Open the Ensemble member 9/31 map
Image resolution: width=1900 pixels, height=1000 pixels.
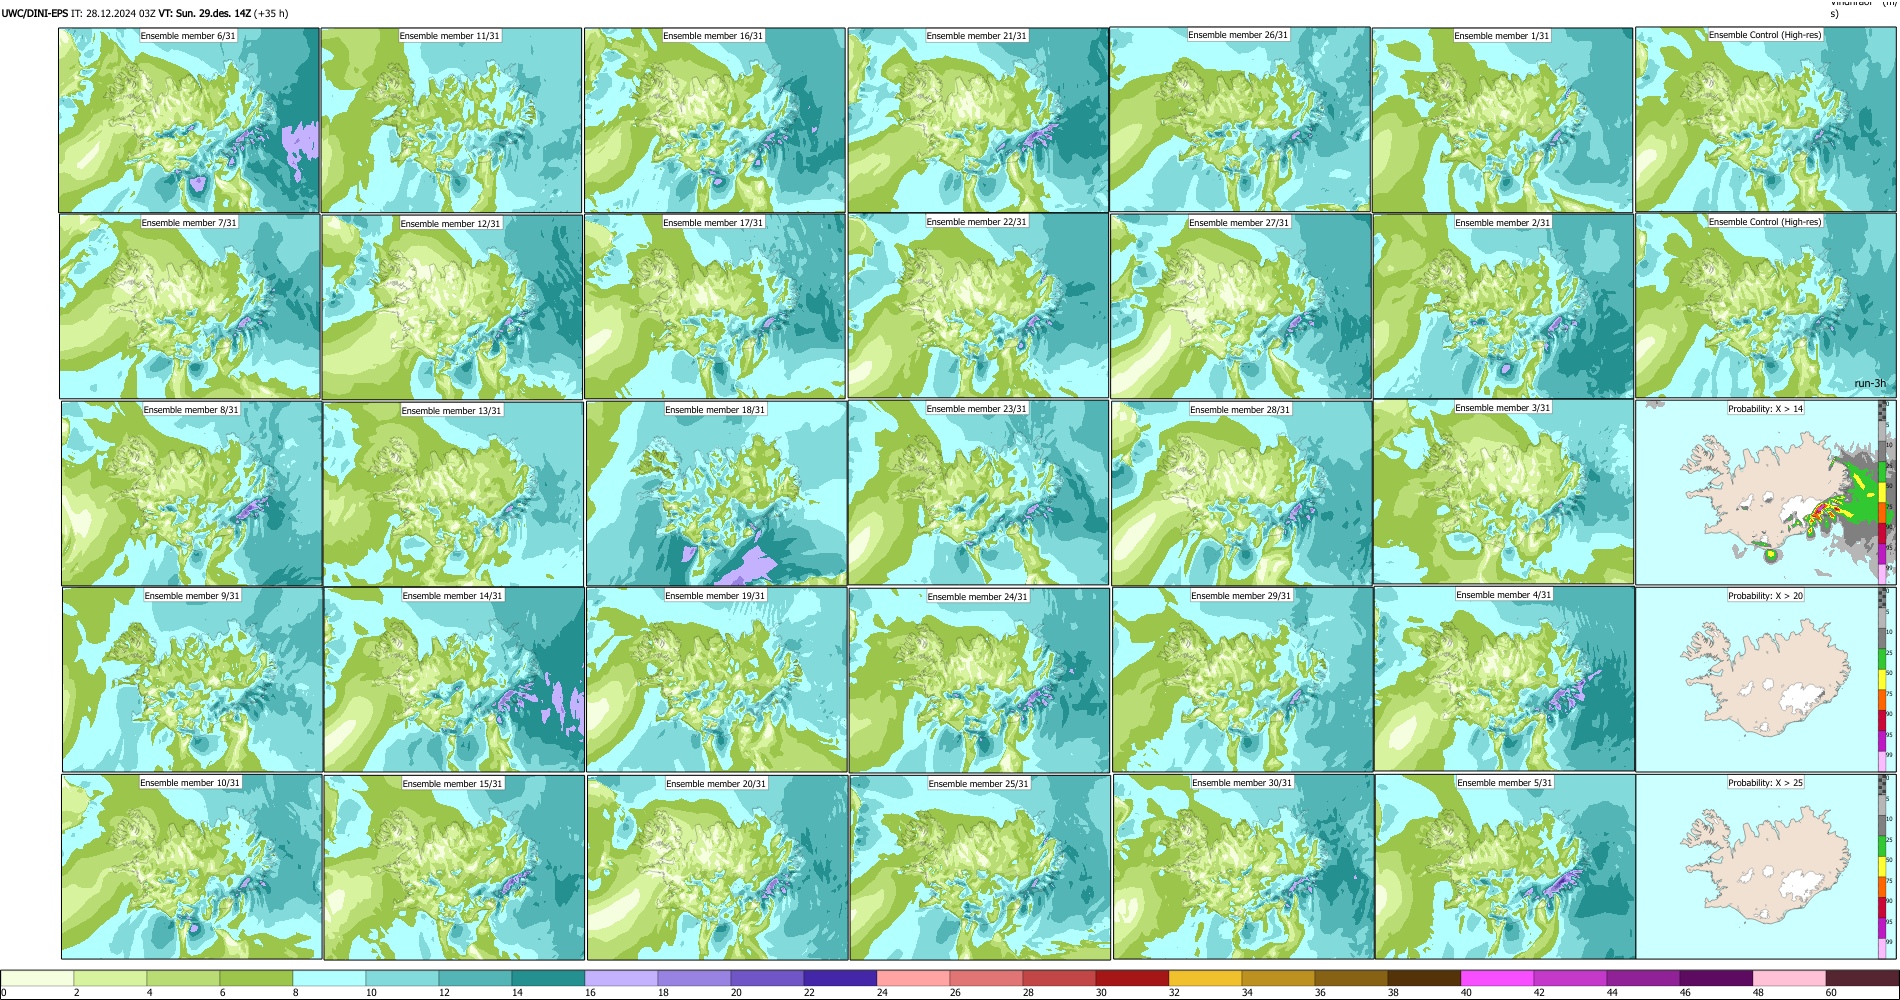coord(192,680)
